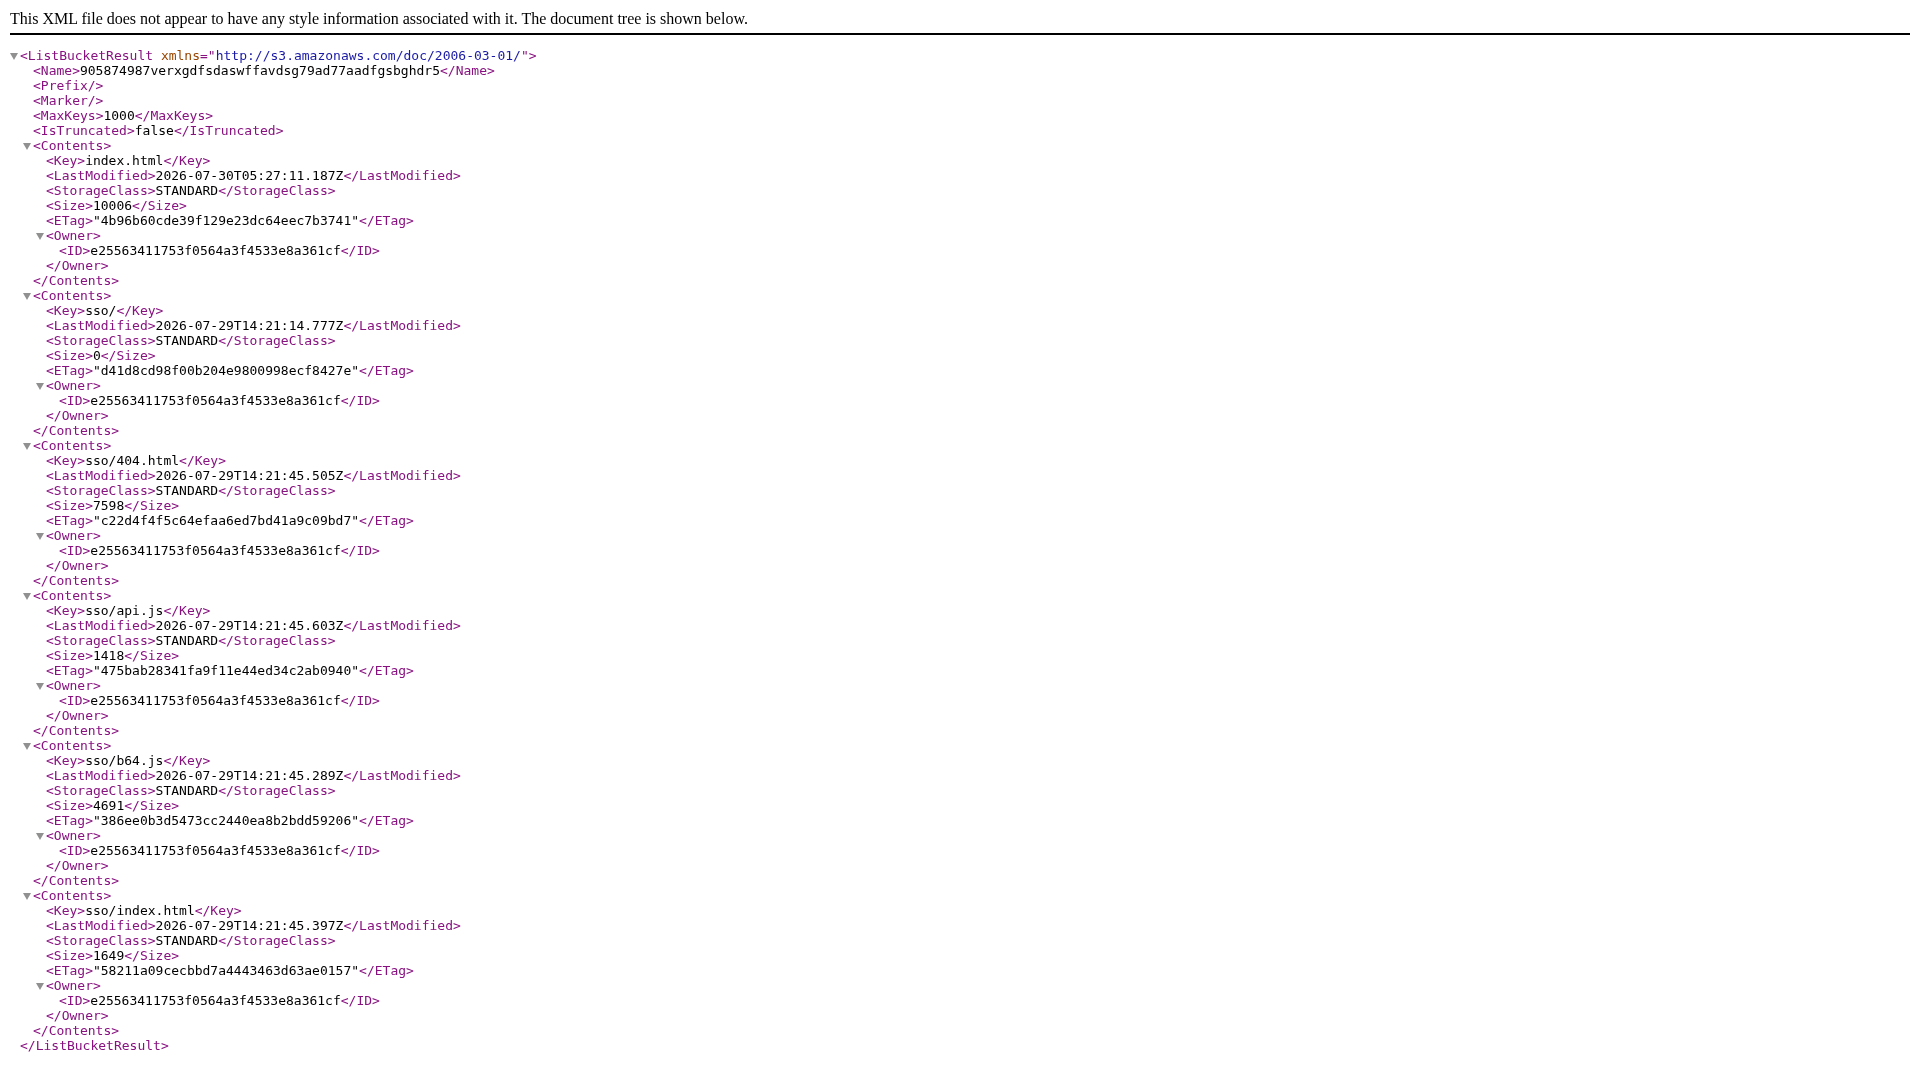The width and height of the screenshot is (1920, 1080).
Task: Click StorageClass STANDARD under sso/api.js
Action: pos(187,641)
